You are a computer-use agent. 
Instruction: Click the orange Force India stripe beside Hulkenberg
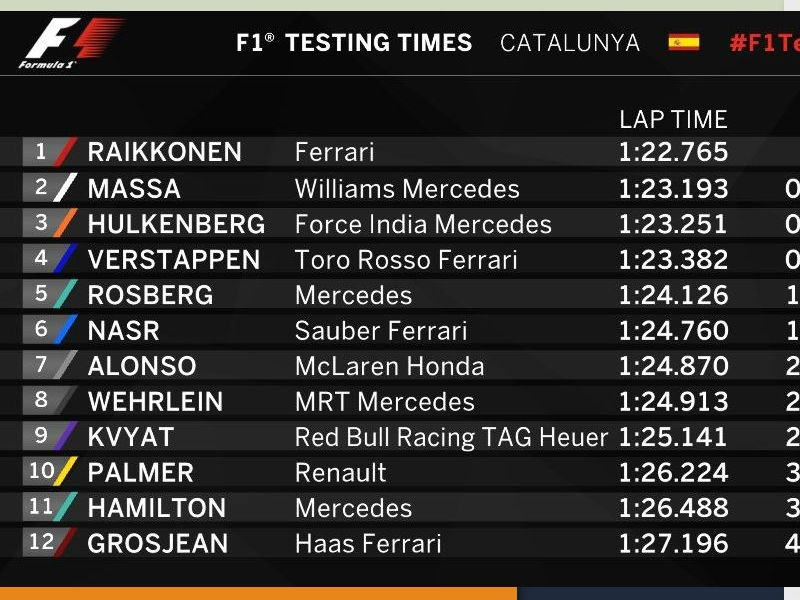coord(66,224)
